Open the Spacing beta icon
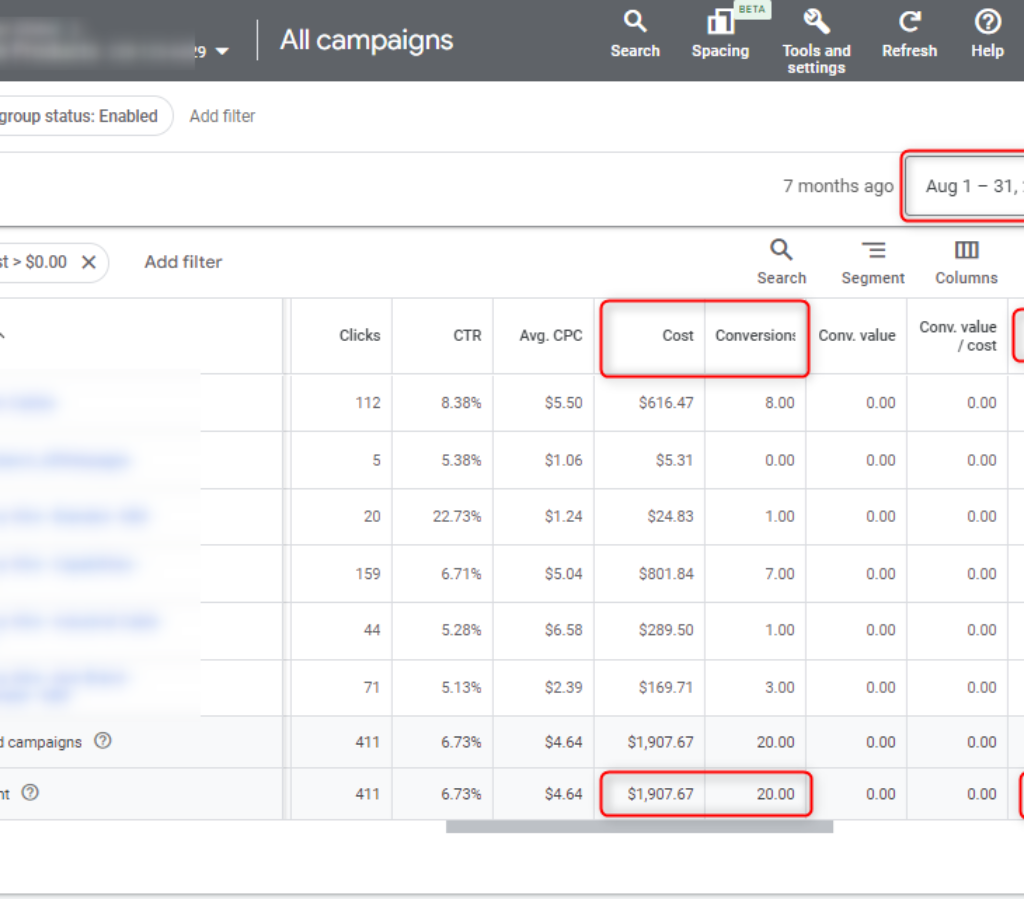The image size is (1024, 899). click(720, 23)
